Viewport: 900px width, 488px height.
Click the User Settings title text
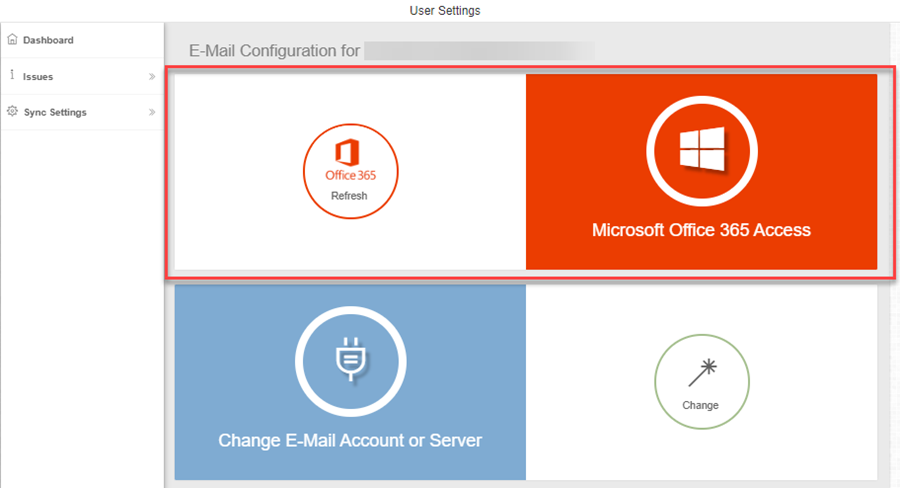[445, 10]
